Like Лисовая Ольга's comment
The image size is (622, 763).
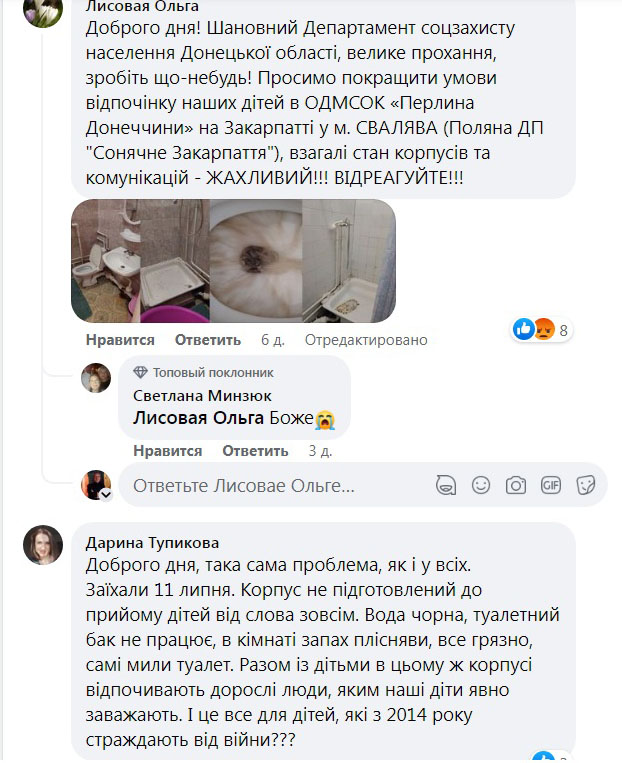(x=120, y=340)
